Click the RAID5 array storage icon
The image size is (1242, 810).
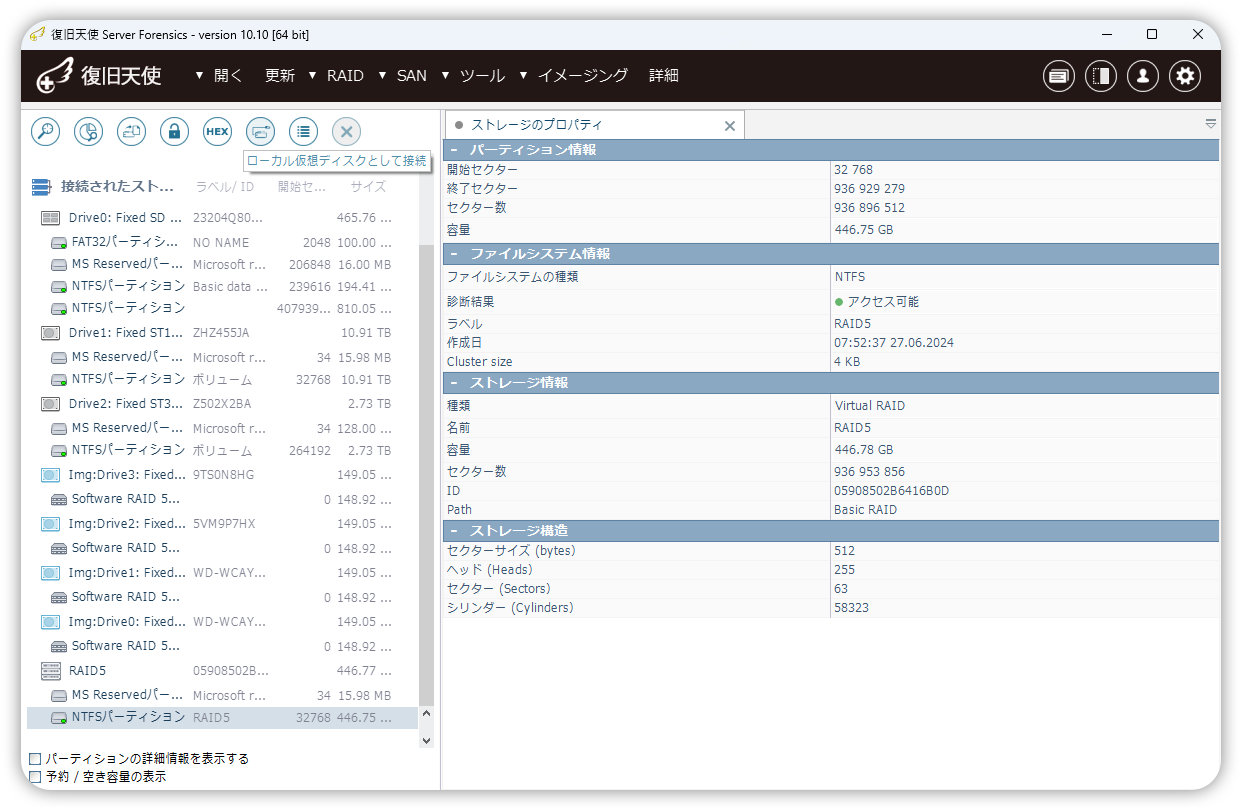pyautogui.click(x=50, y=671)
